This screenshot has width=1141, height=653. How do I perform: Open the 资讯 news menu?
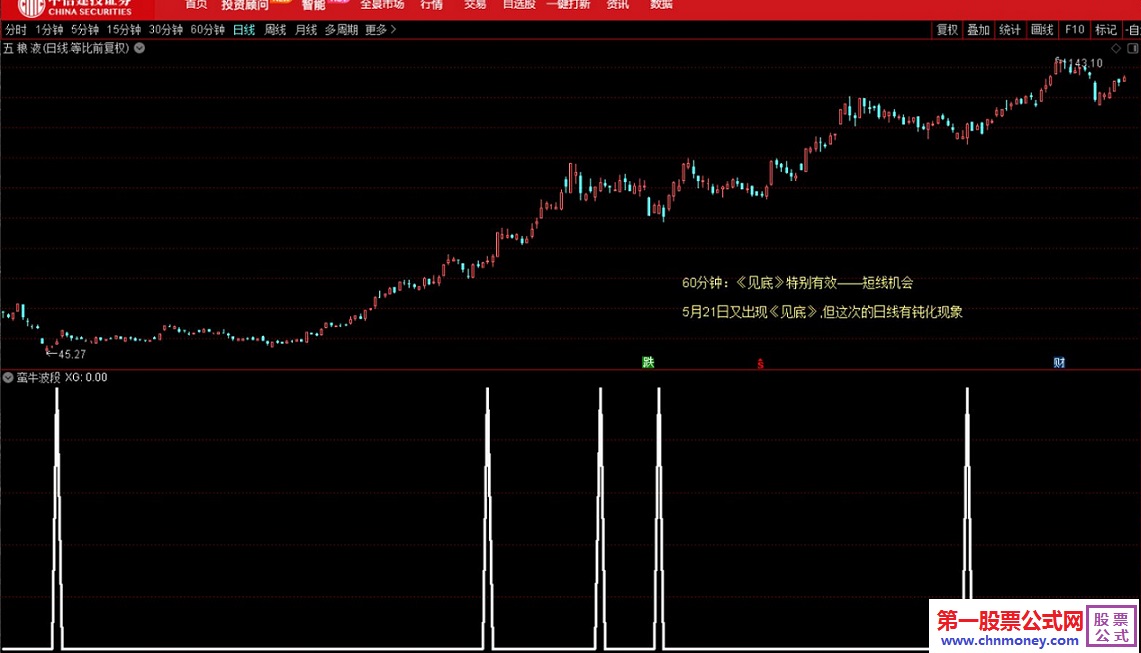(x=618, y=4)
